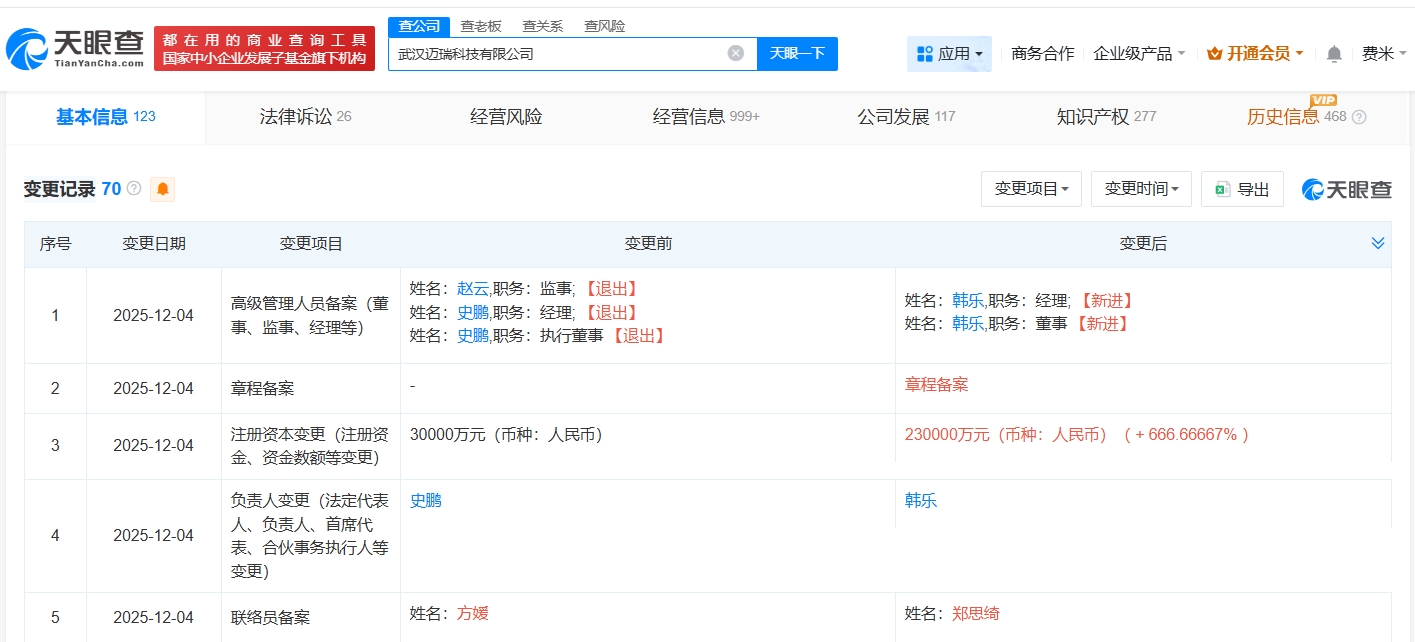Screen dimensions: 1415x642
Task: Click the 商务合作 link
Action: coord(1042,54)
